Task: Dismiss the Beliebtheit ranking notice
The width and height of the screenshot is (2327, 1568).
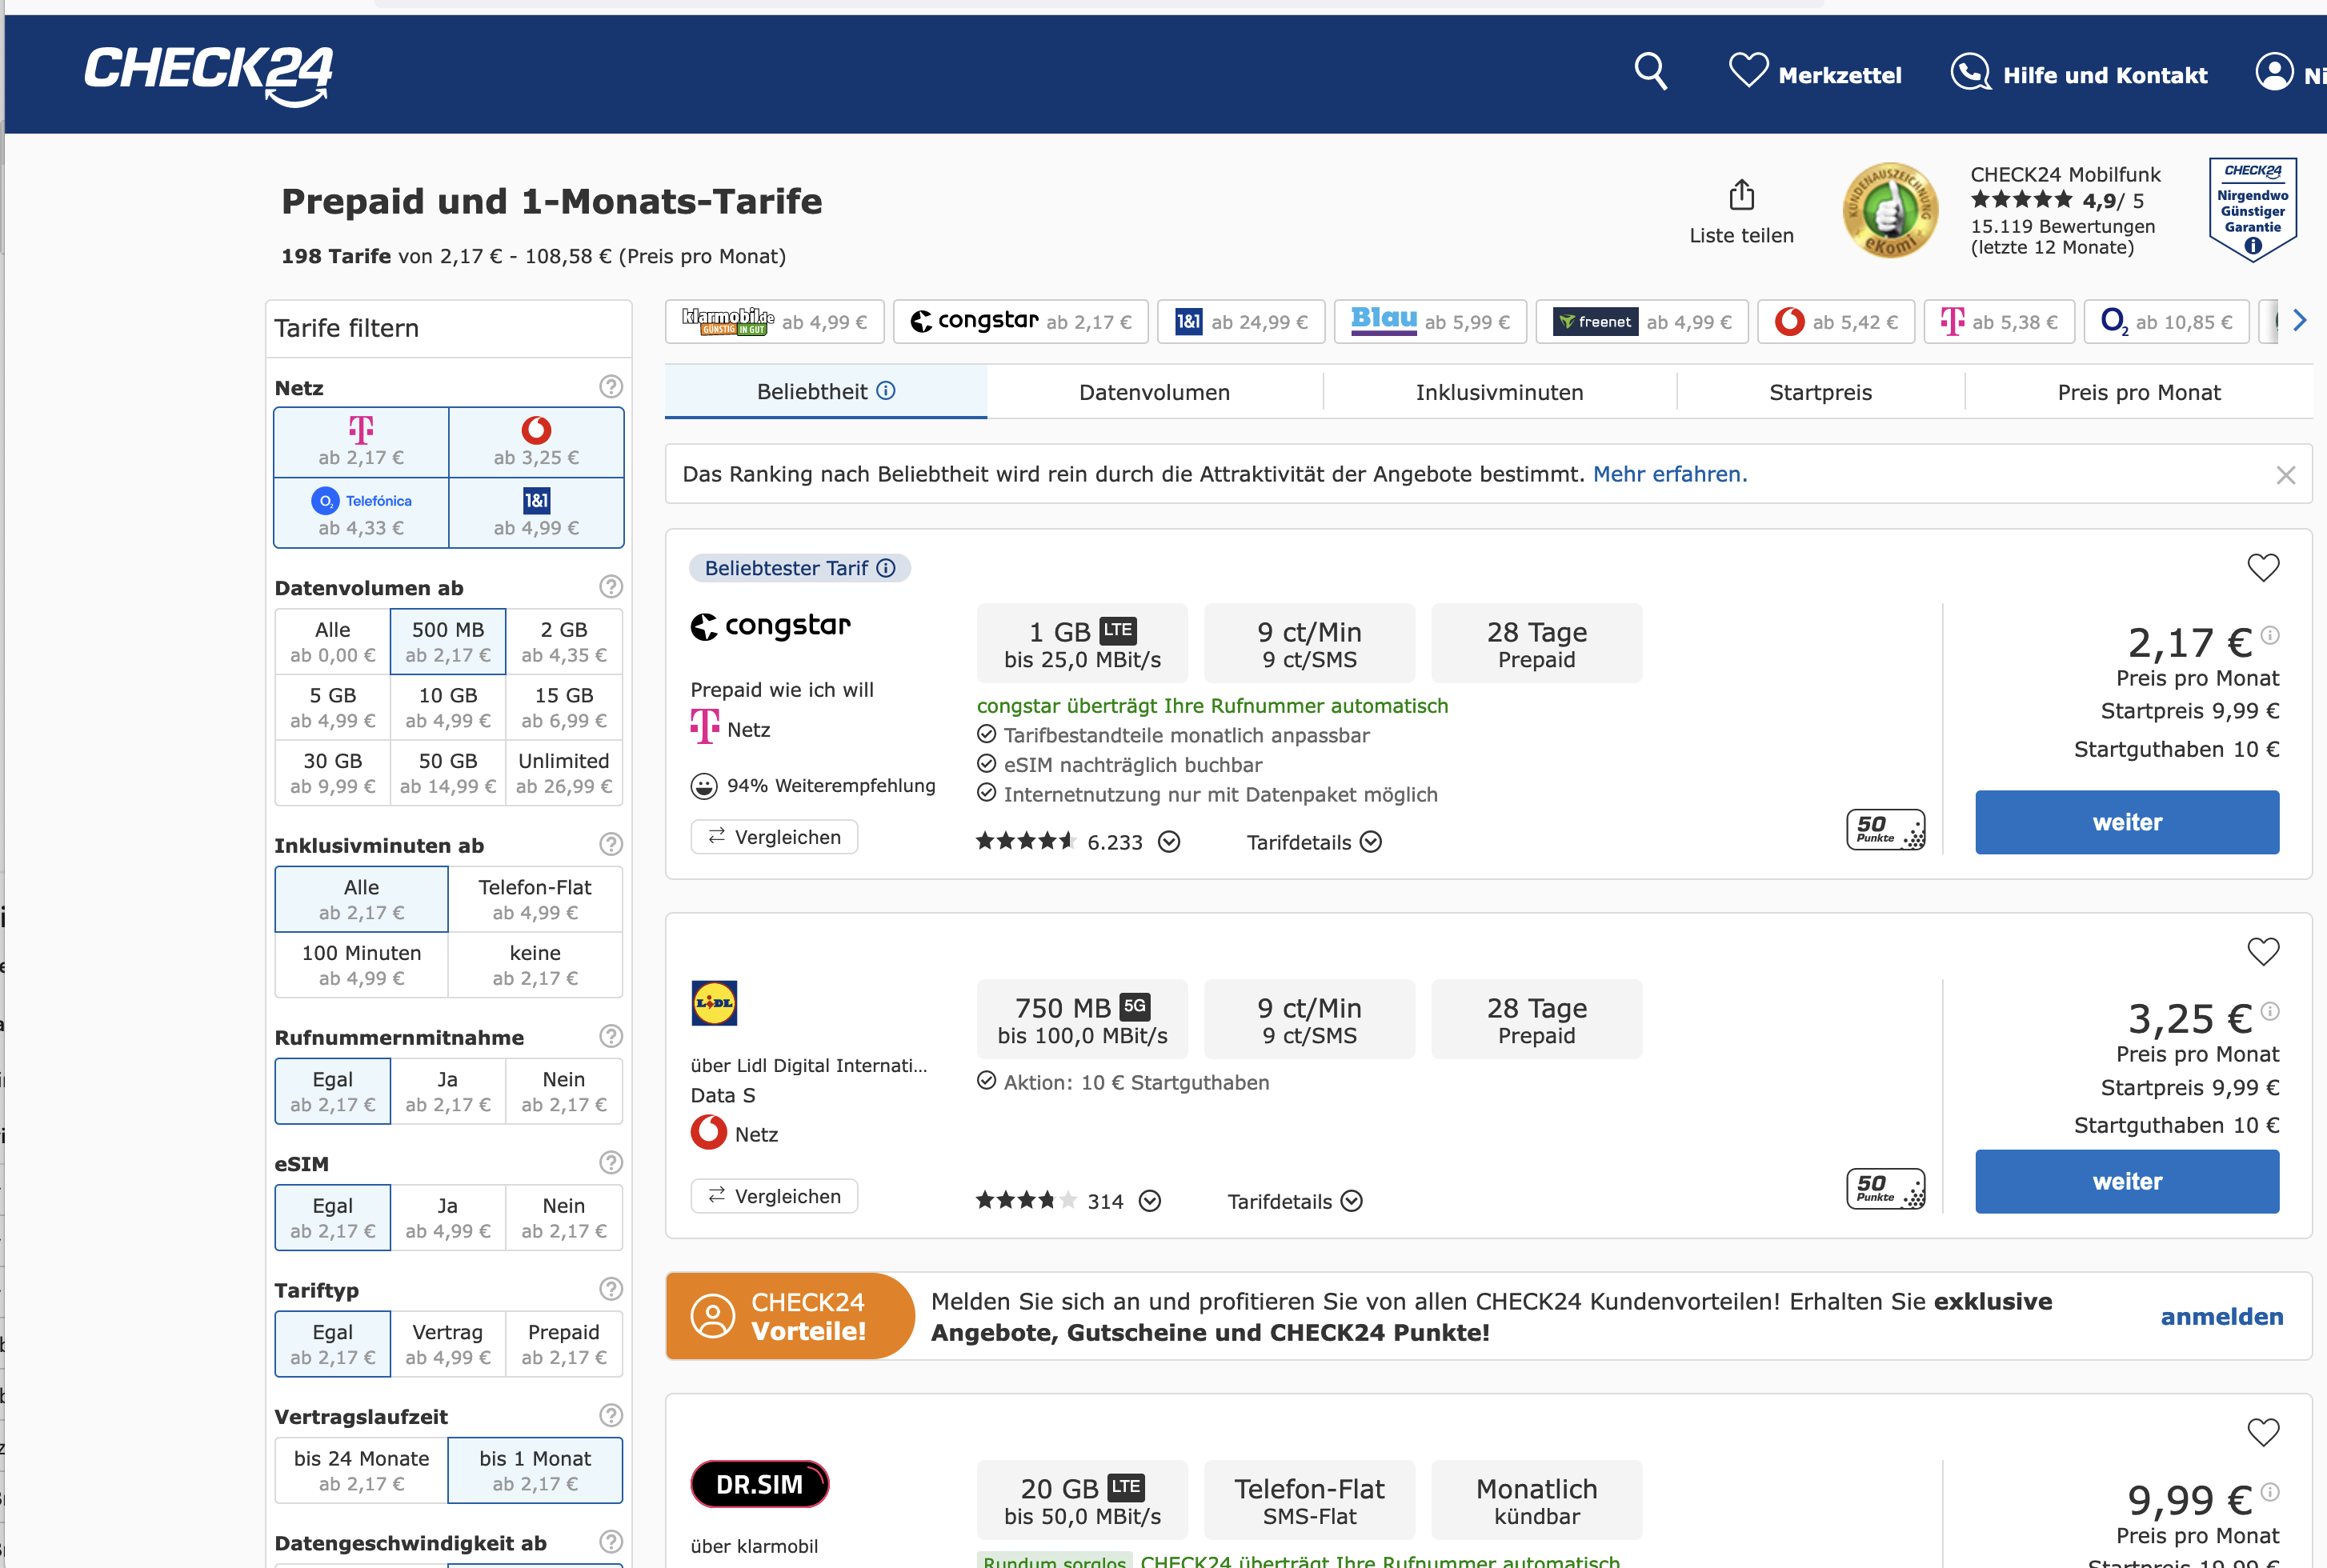Action: tap(2285, 475)
